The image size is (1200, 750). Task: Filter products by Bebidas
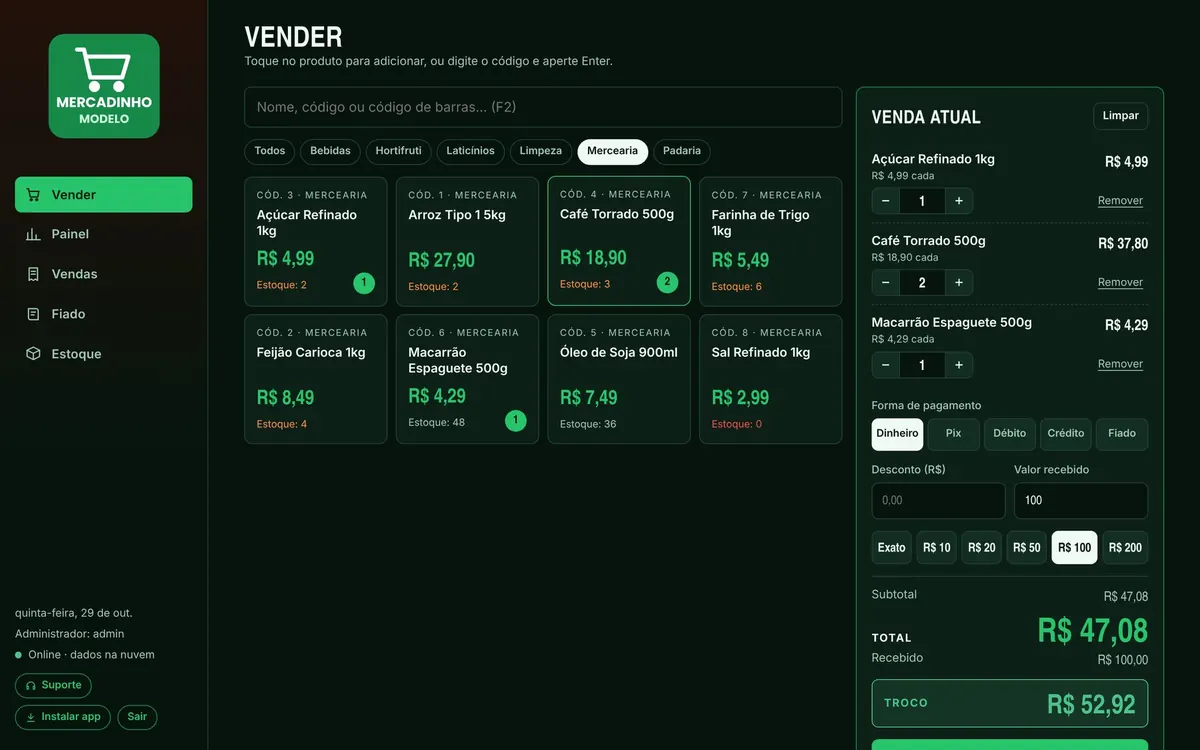[x=330, y=151]
